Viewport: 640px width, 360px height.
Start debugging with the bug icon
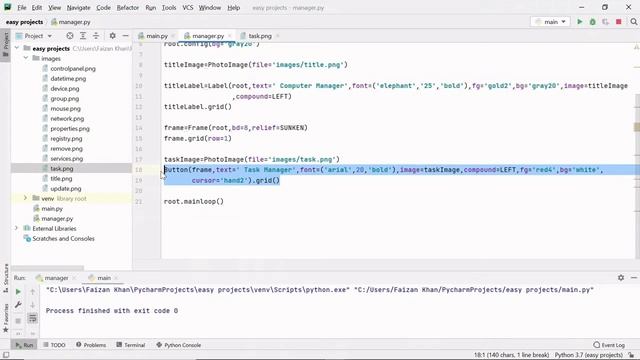(x=593, y=22)
